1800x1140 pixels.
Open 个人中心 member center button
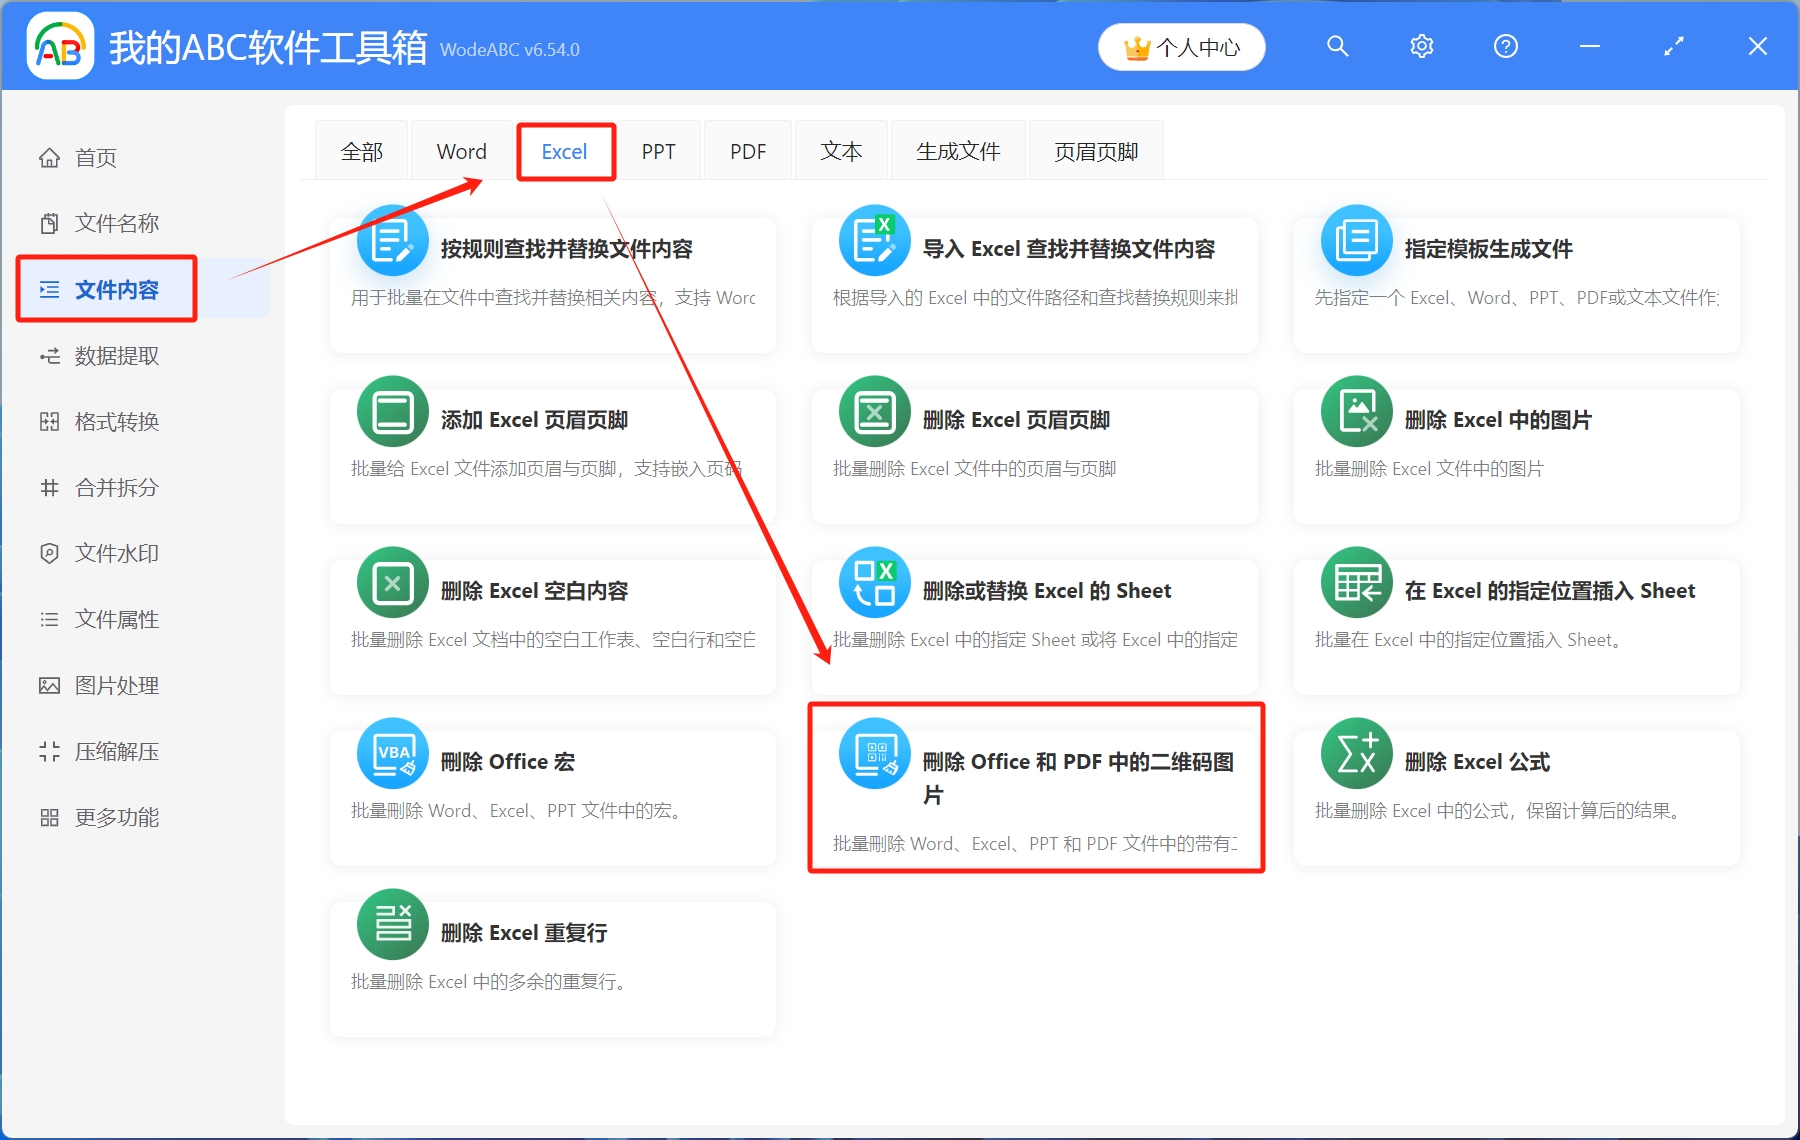[1181, 46]
